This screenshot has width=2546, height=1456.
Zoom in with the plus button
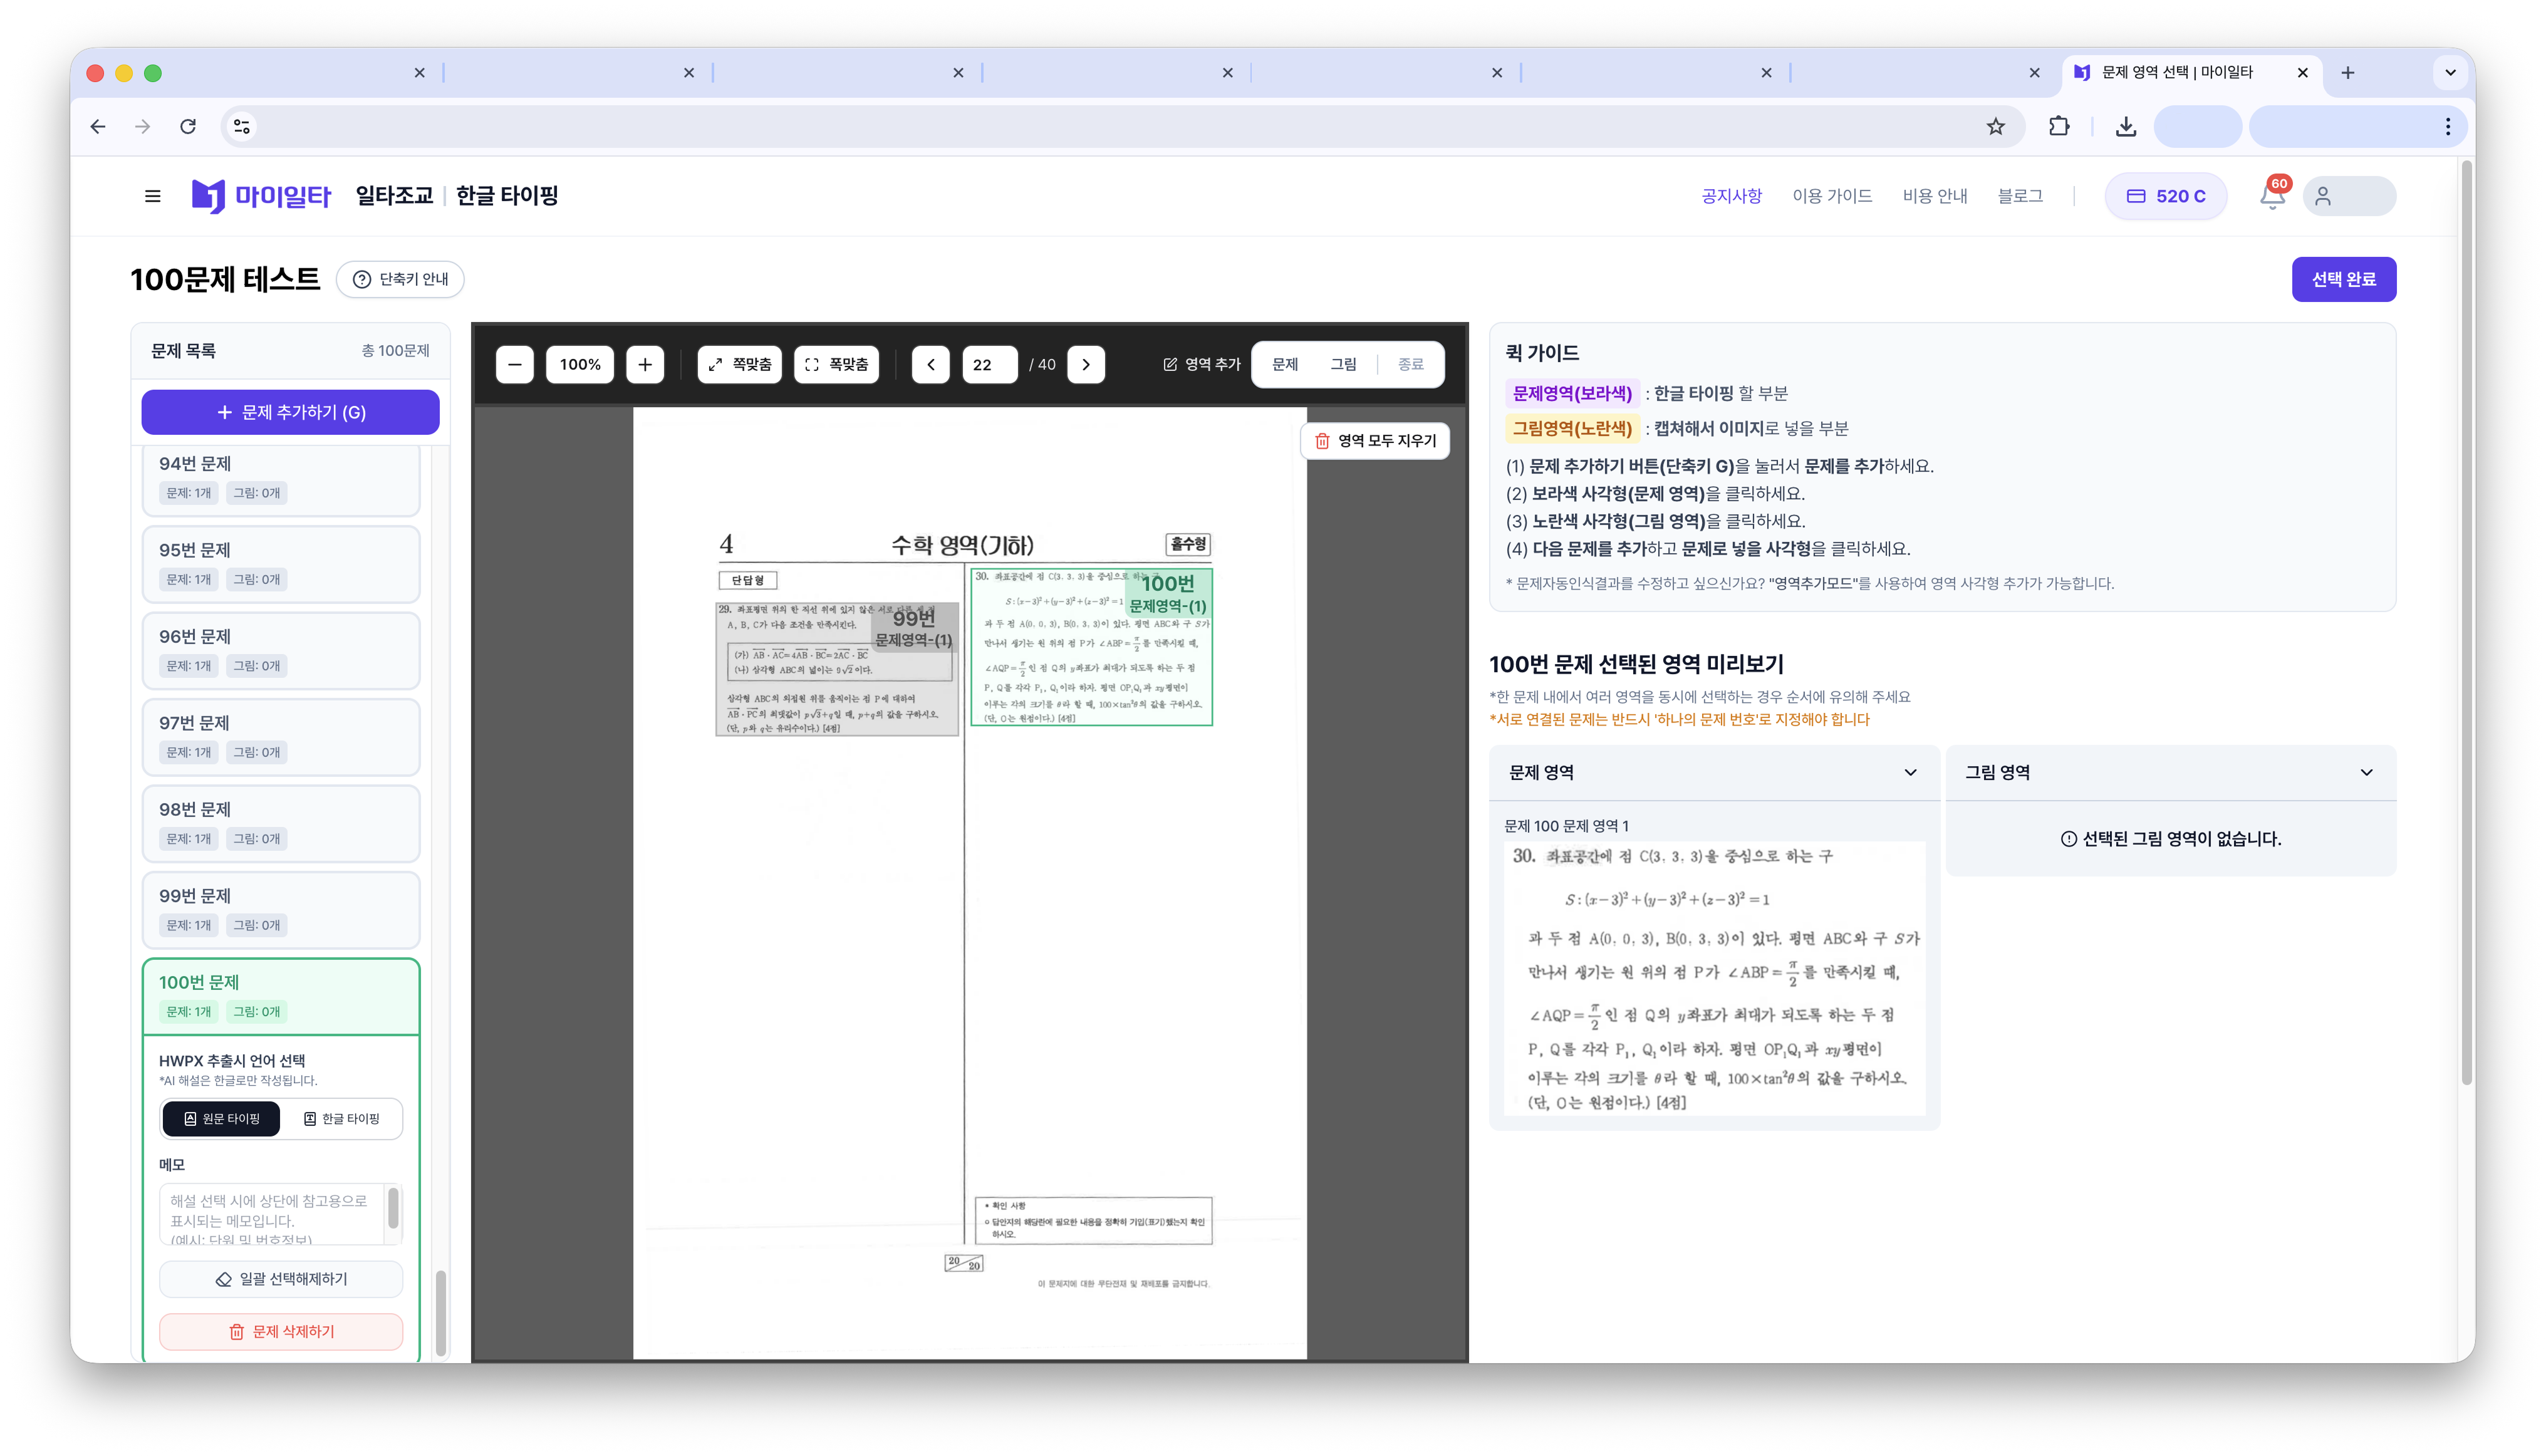(x=645, y=364)
